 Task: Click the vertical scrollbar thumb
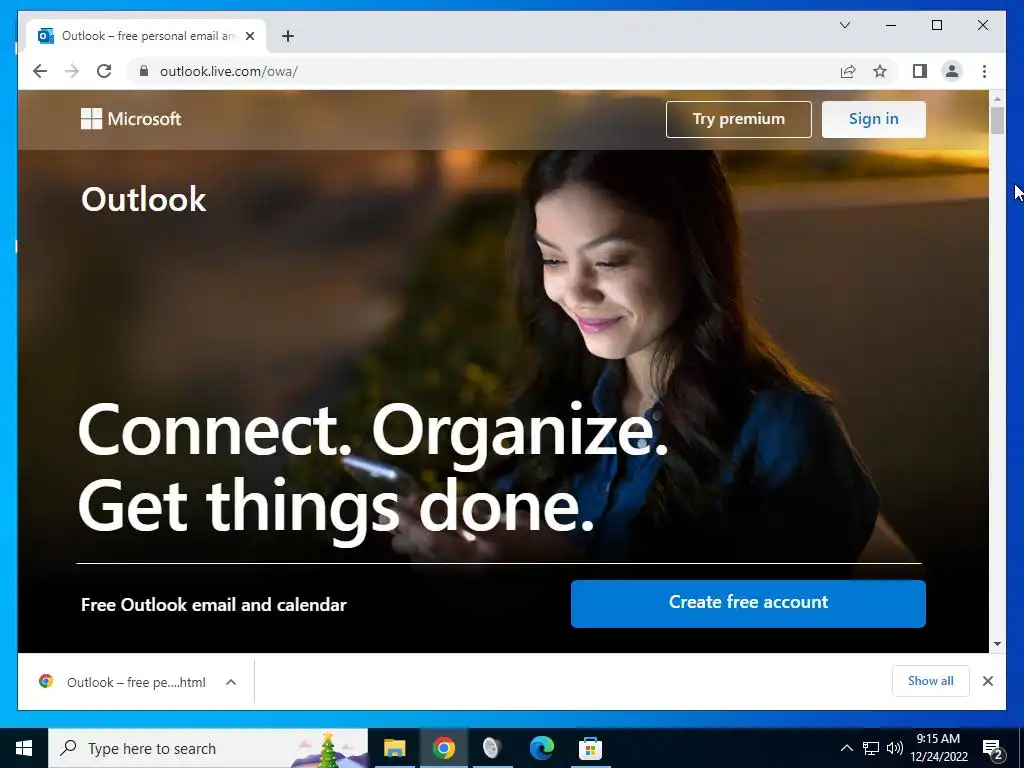997,120
